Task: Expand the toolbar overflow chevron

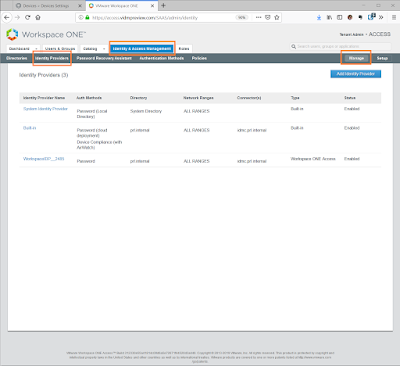Action: click(x=381, y=18)
